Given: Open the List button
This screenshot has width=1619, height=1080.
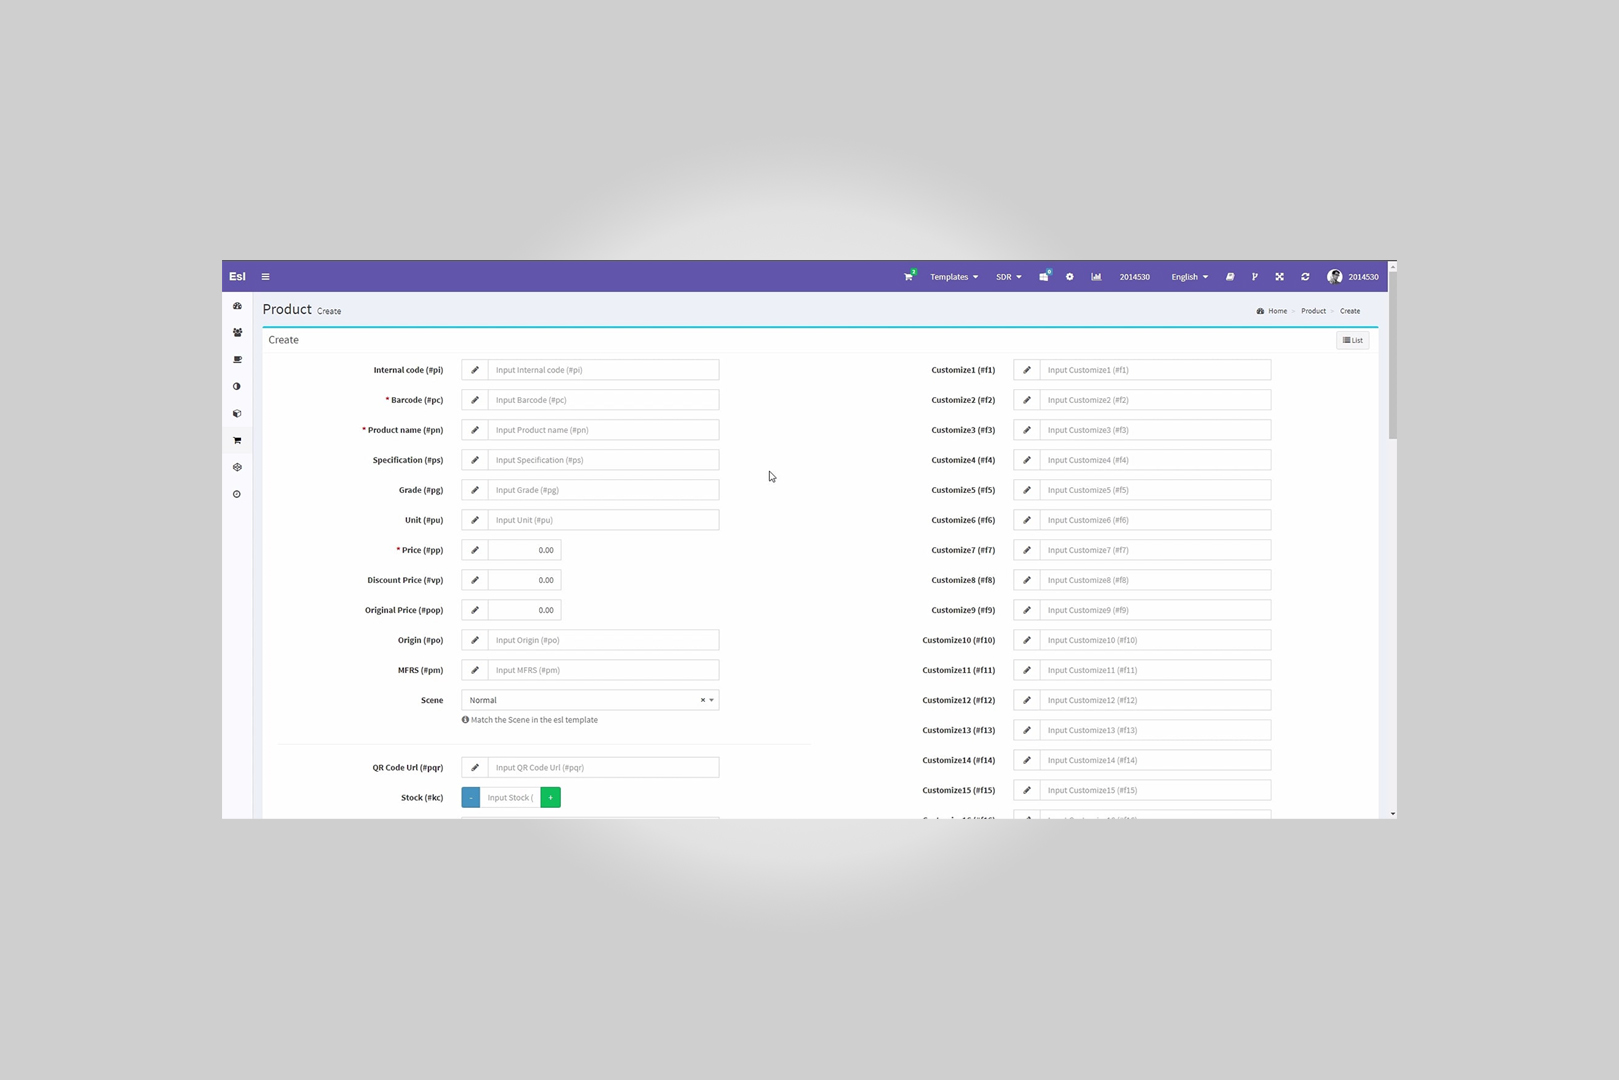Looking at the screenshot, I should (x=1352, y=340).
